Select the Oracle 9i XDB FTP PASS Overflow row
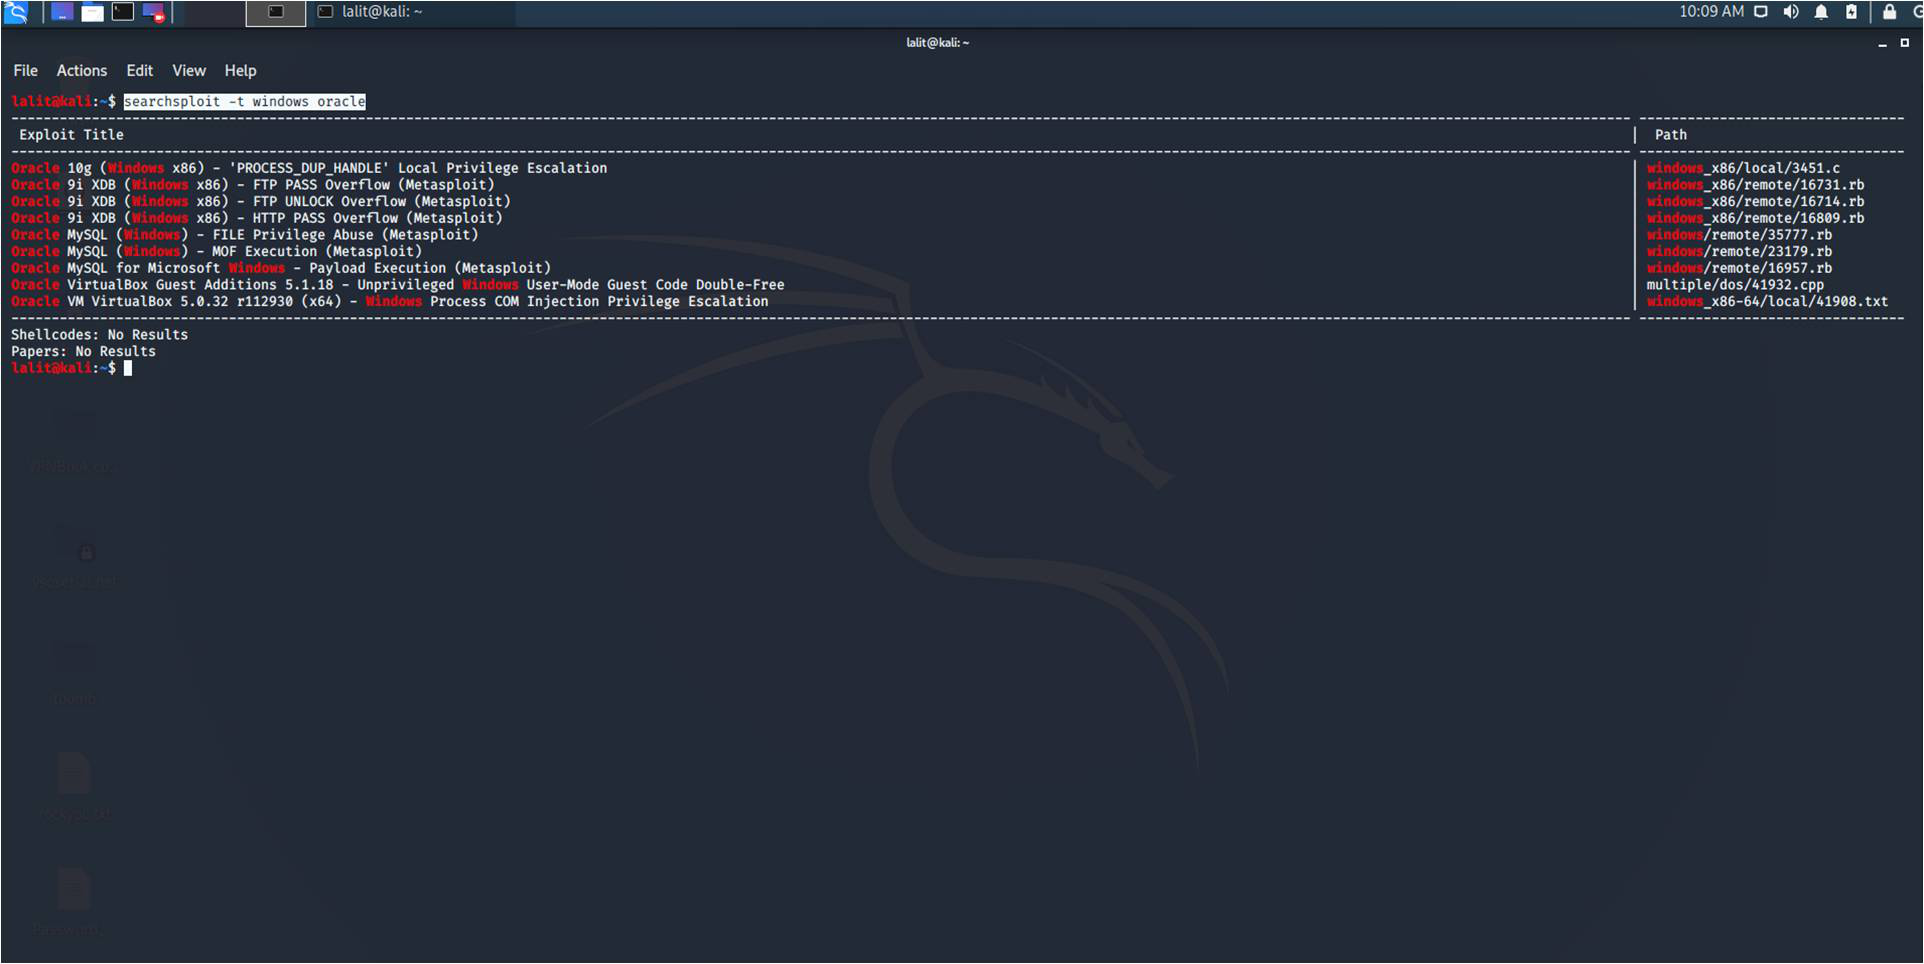 [253, 185]
